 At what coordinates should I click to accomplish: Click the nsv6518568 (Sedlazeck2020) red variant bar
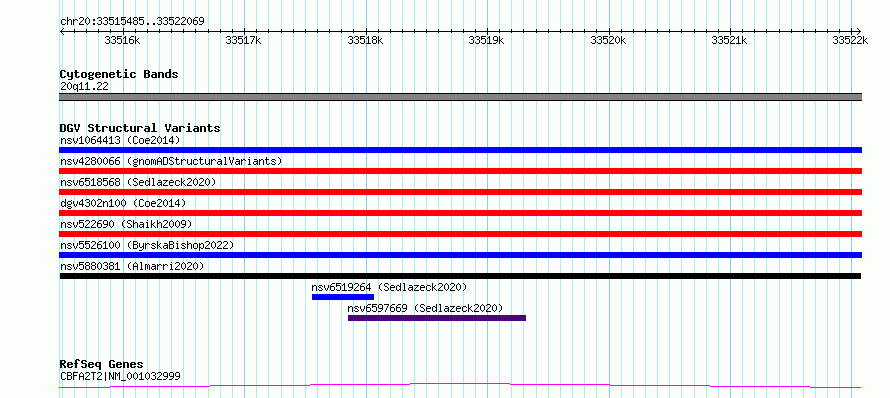pyautogui.click(x=460, y=192)
